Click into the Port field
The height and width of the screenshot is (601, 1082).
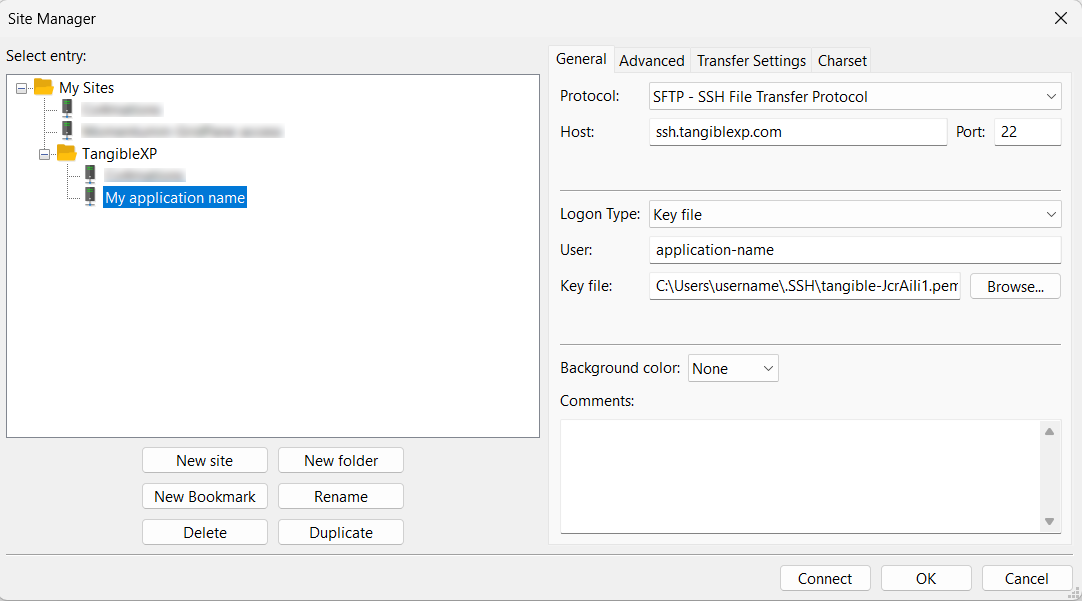1027,132
